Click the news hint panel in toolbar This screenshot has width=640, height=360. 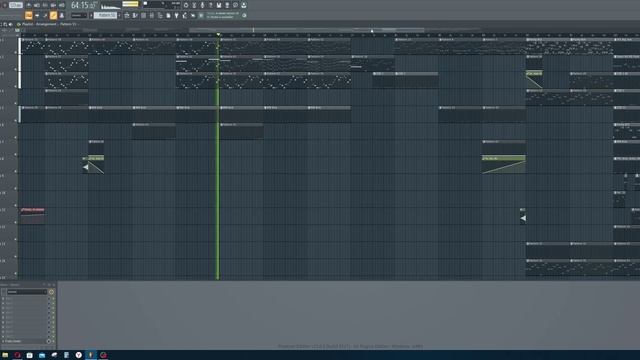(223, 15)
